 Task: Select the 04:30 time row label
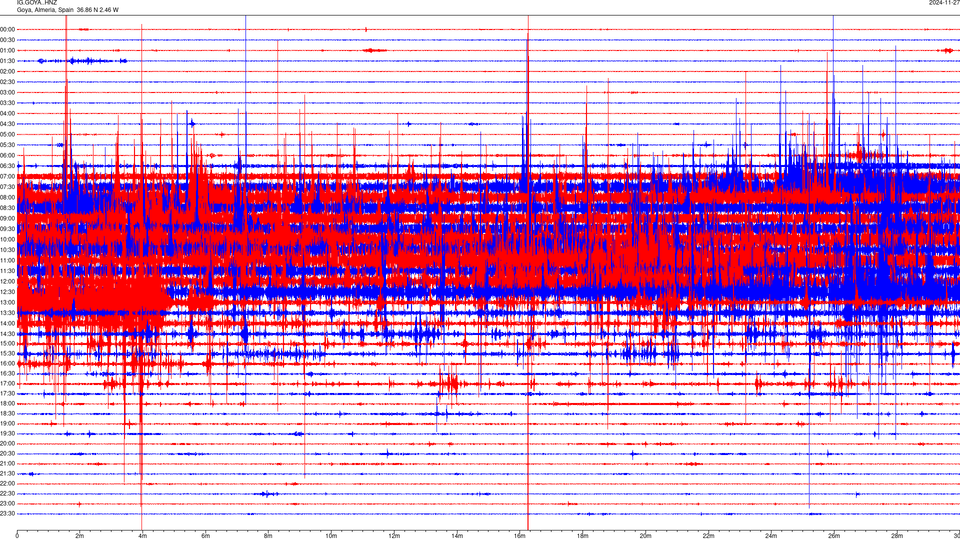(x=7, y=124)
